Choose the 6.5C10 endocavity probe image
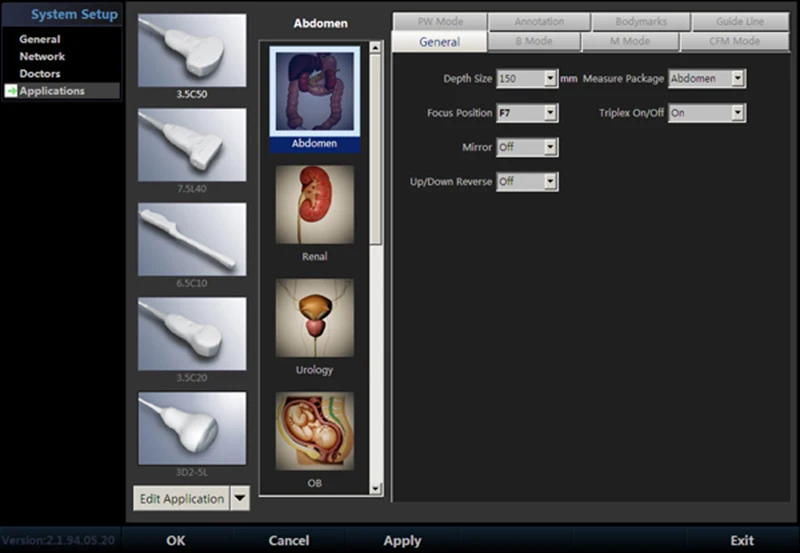Screen dimensions: 800x553 [x=190, y=239]
